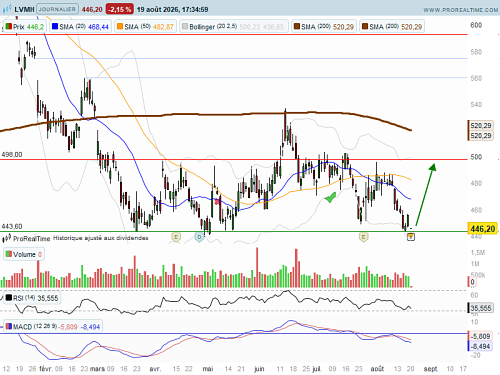Click the arrow marker icon near août 20
The image size is (500, 375).
[411, 237]
